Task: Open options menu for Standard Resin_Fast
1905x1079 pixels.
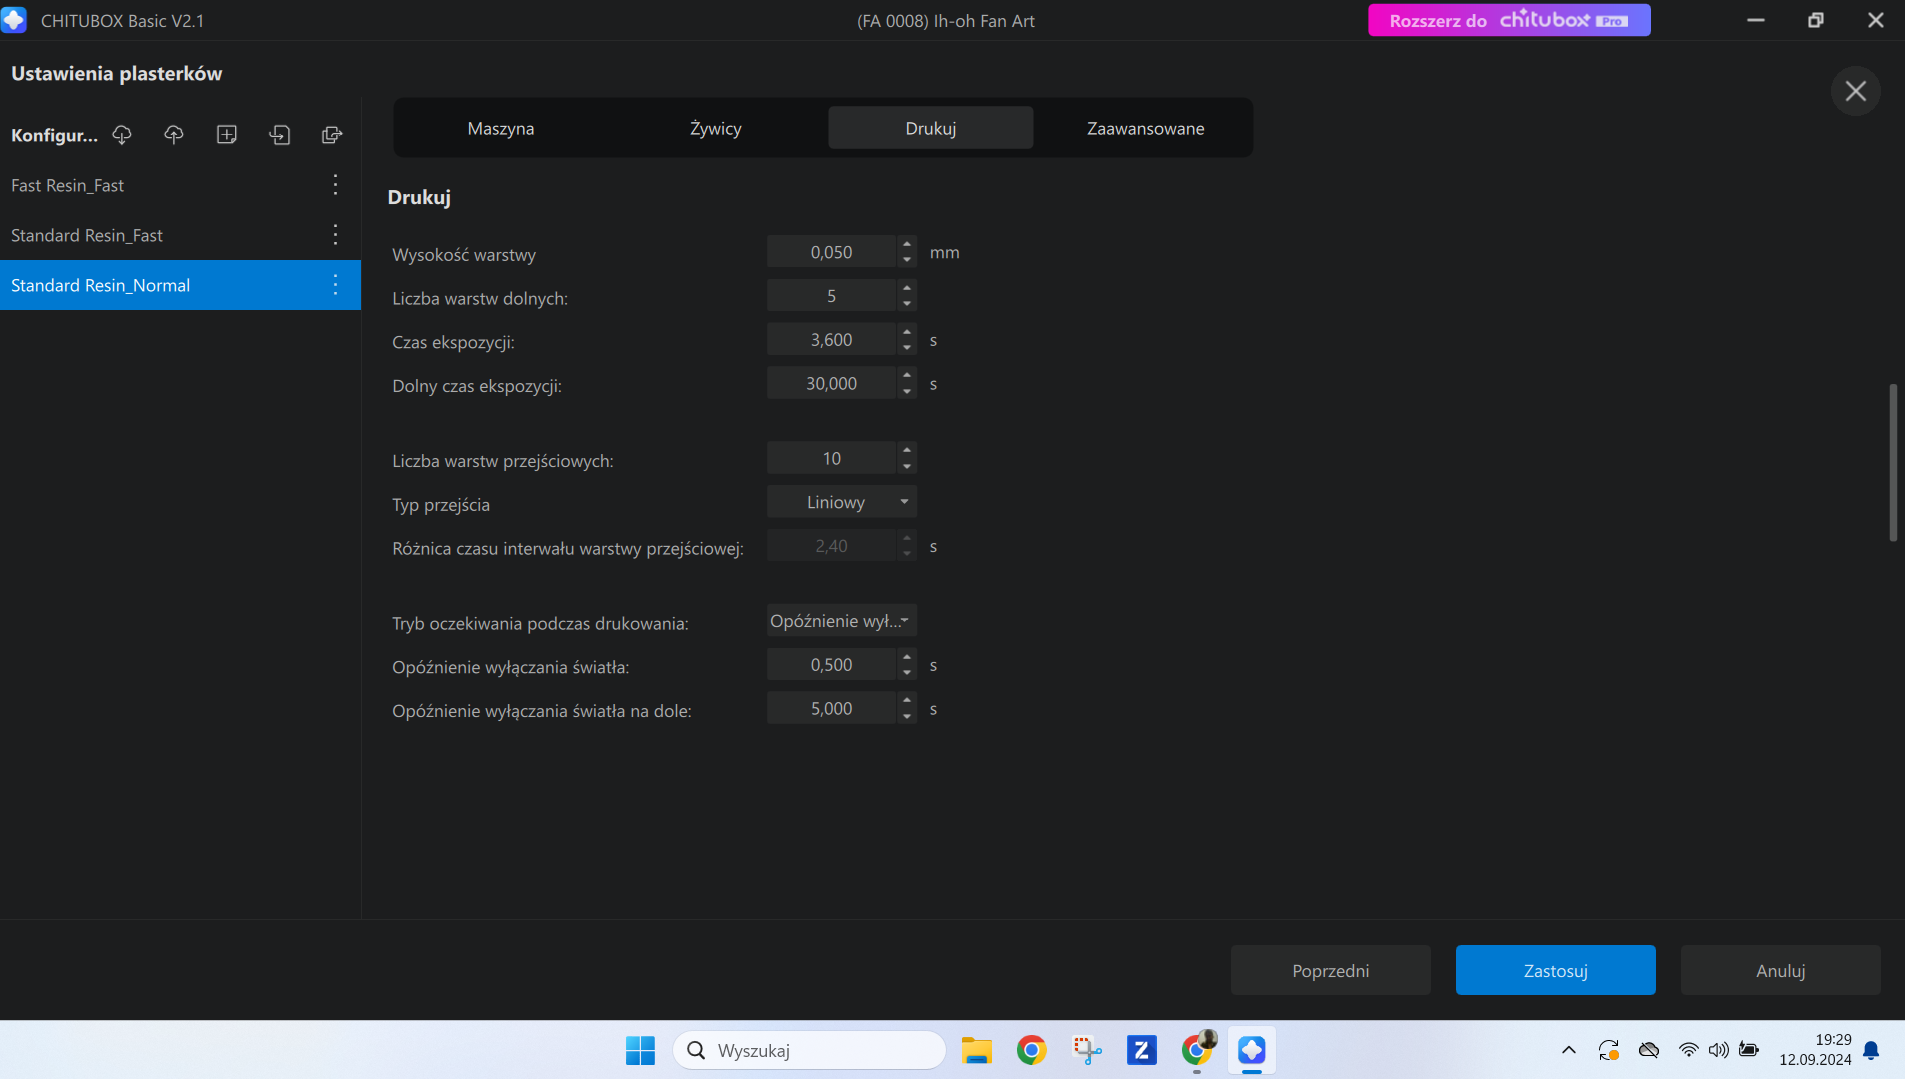Action: point(335,235)
